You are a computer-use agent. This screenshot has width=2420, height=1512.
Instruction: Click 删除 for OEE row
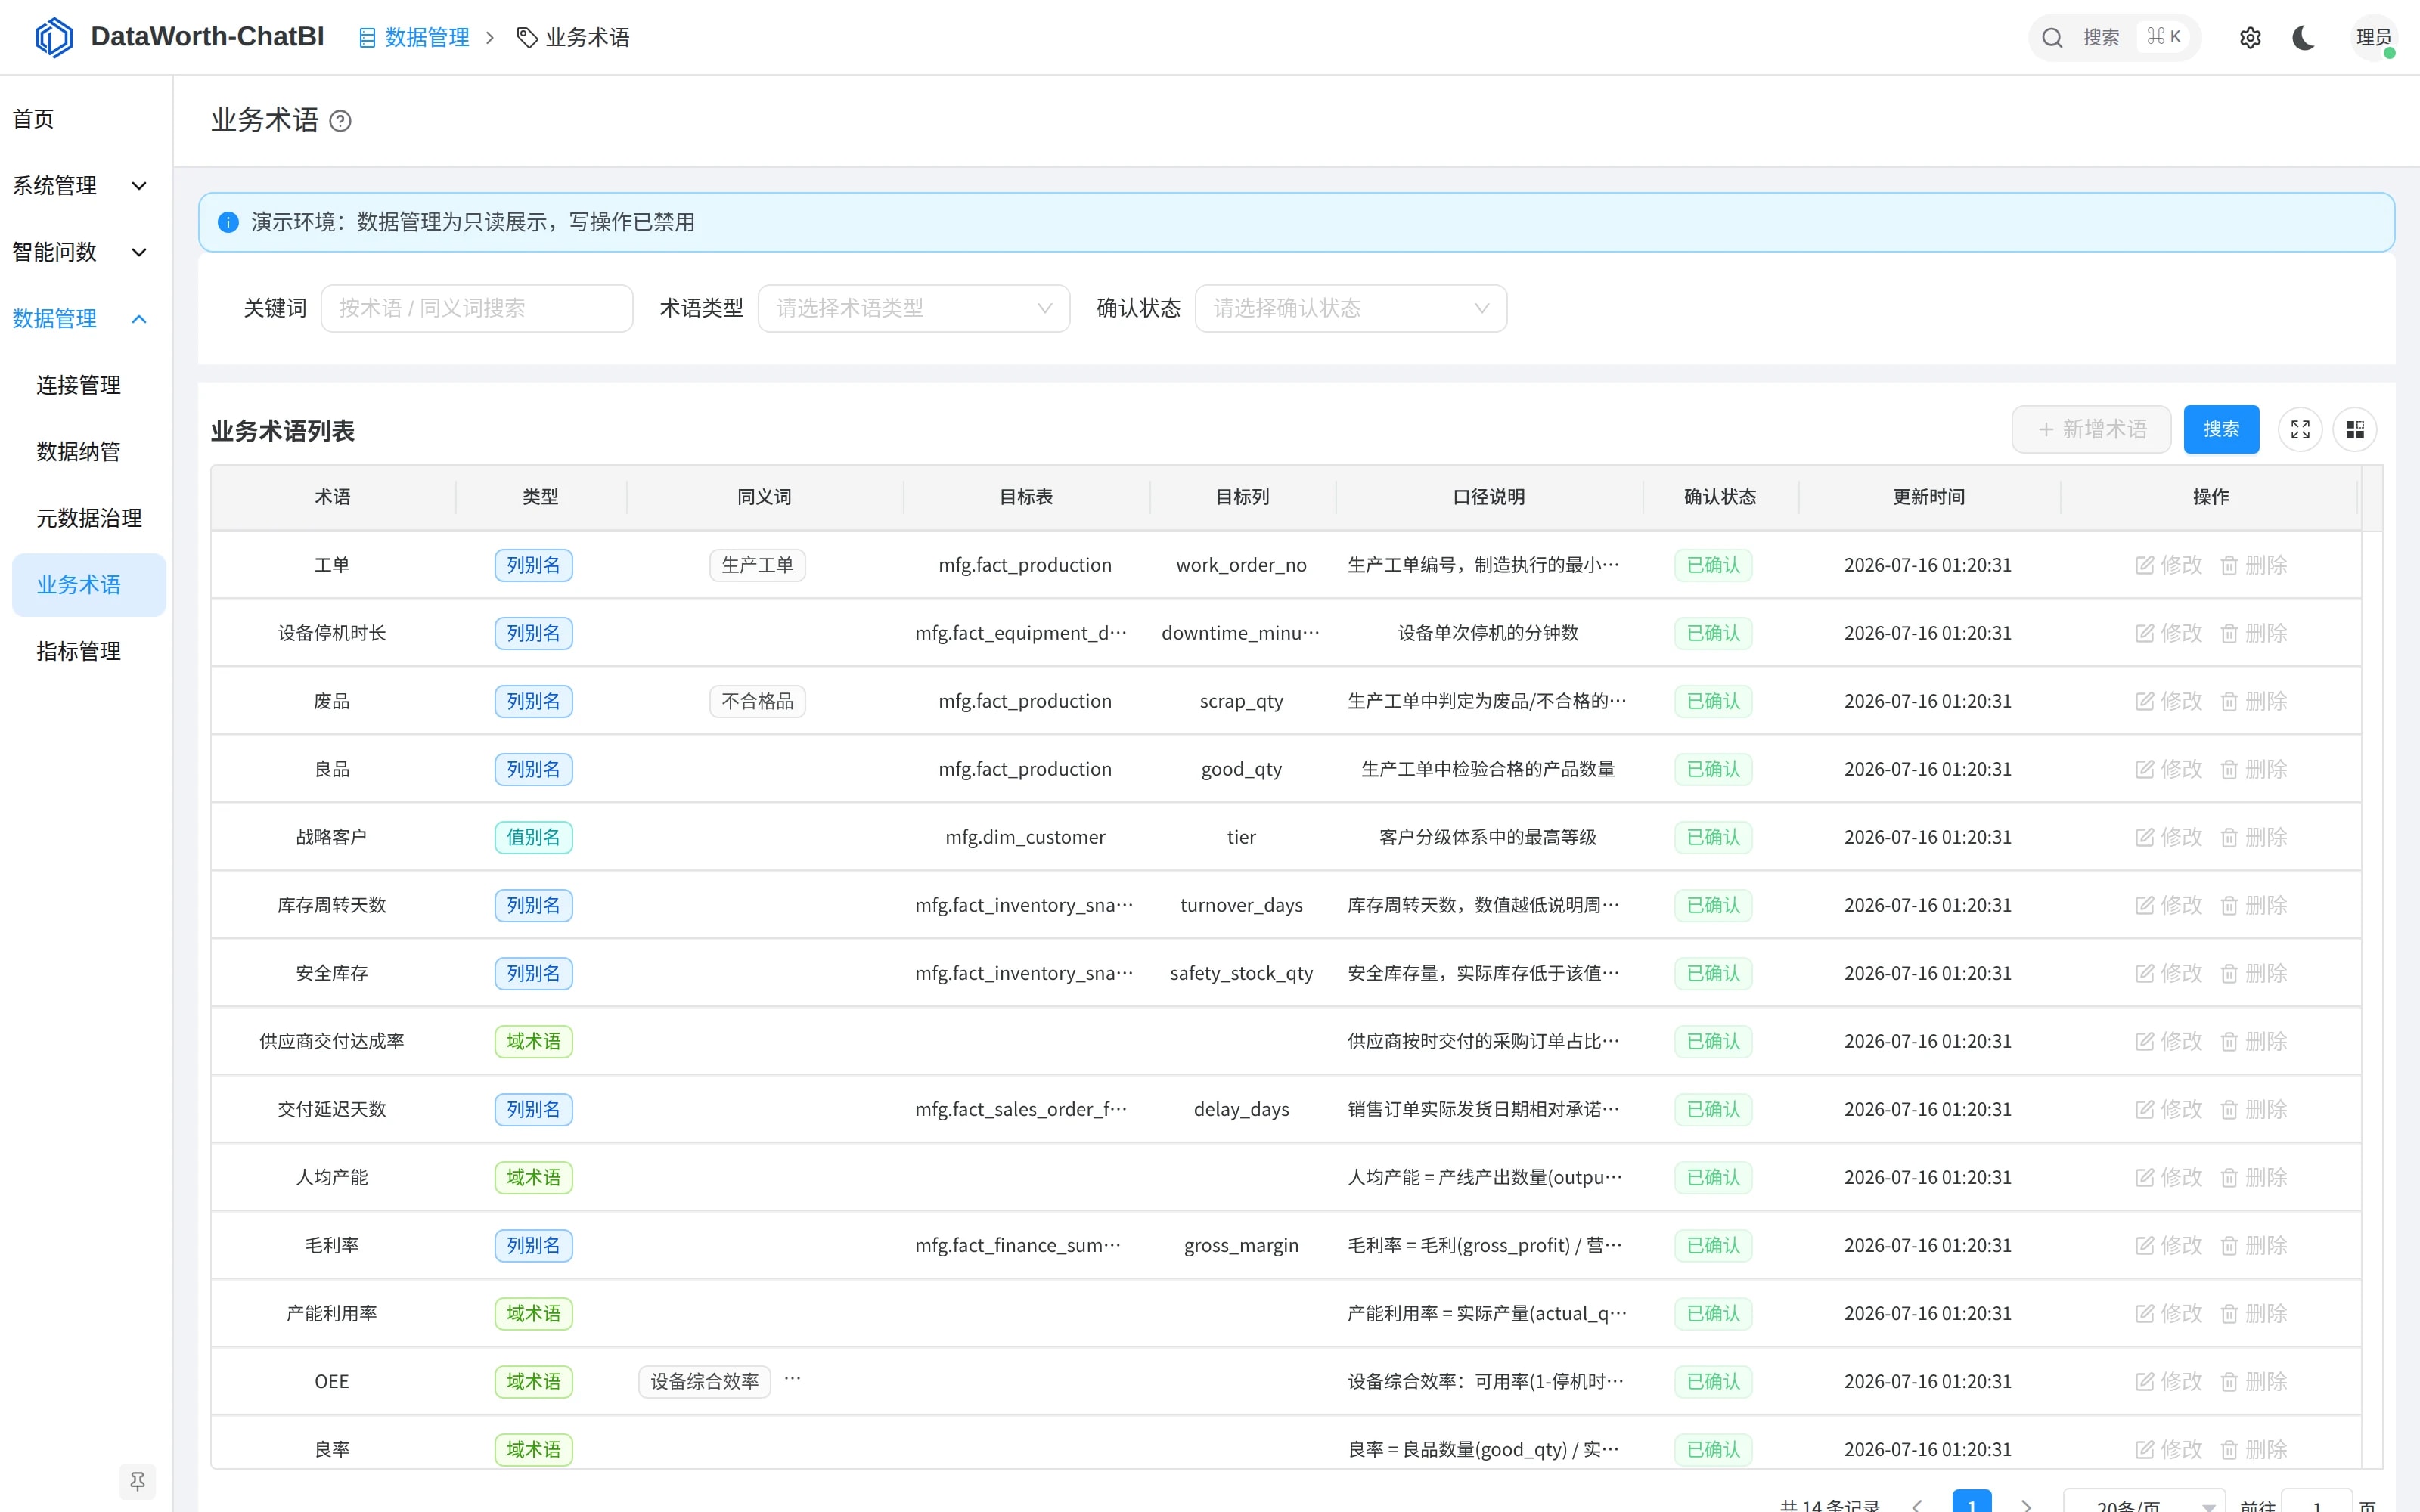[x=2254, y=1381]
